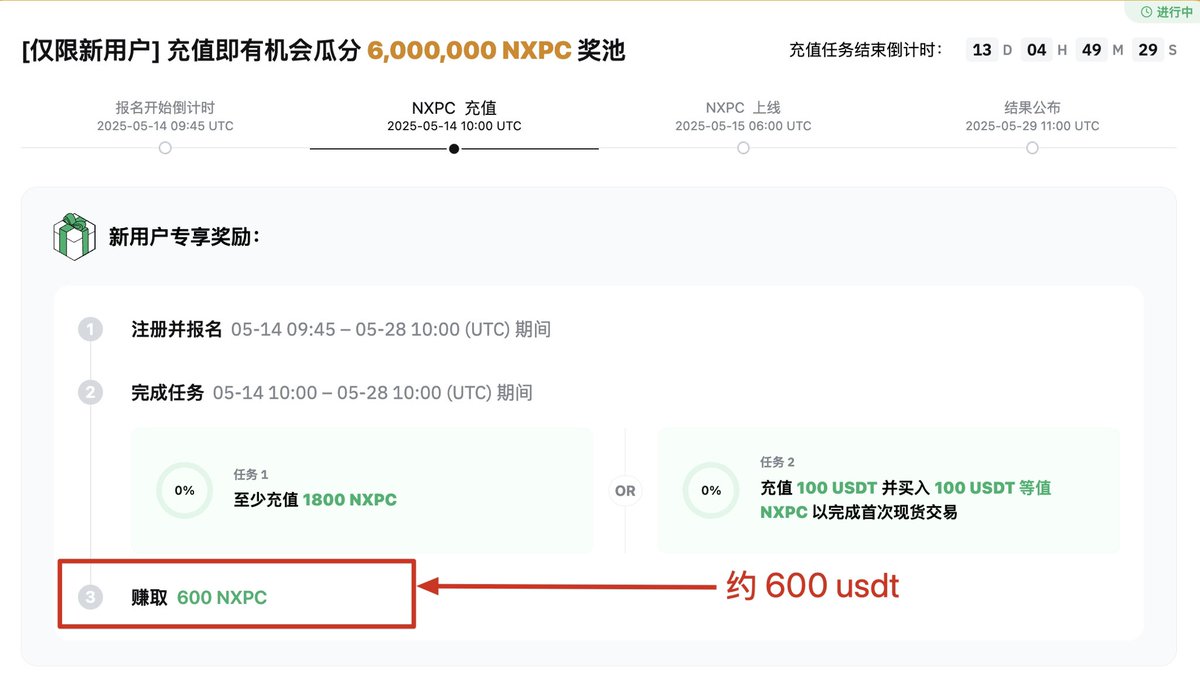The width and height of the screenshot is (1200, 686).
Task: Select the 报名开始倒计时 timeline dot
Action: click(x=165, y=148)
